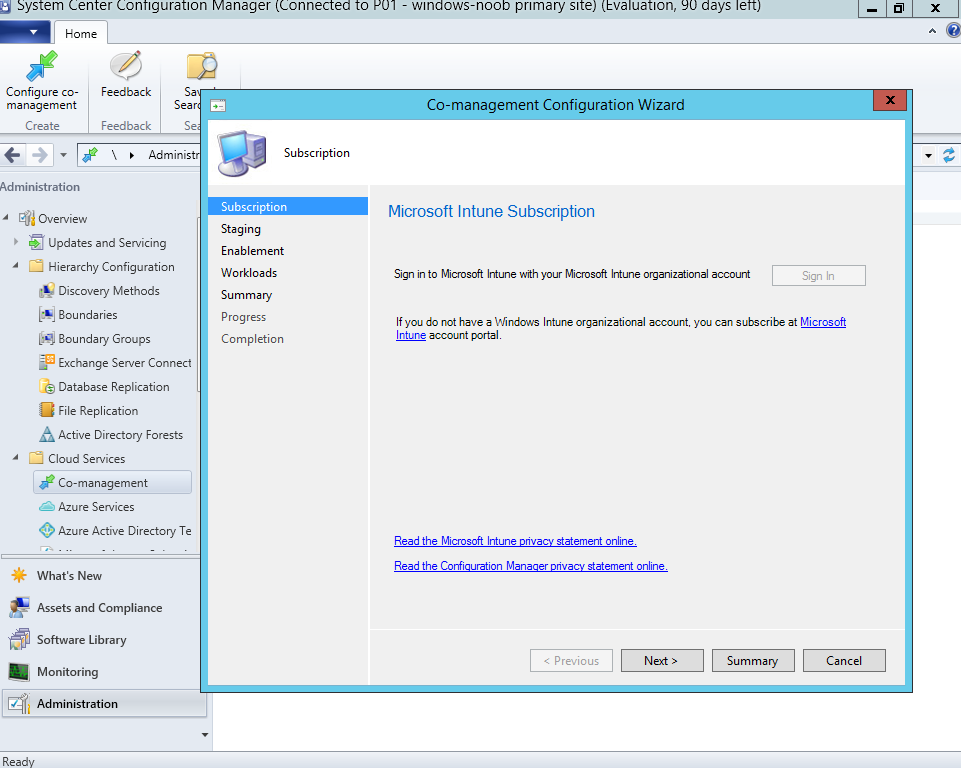Click the Discovery Methods icon
The image size is (961, 768).
(47, 291)
